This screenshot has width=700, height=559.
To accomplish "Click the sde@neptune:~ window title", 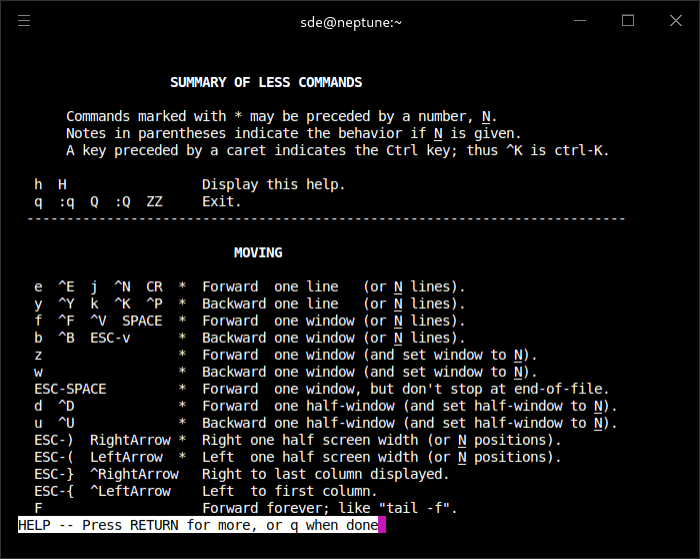I will point(351,22).
